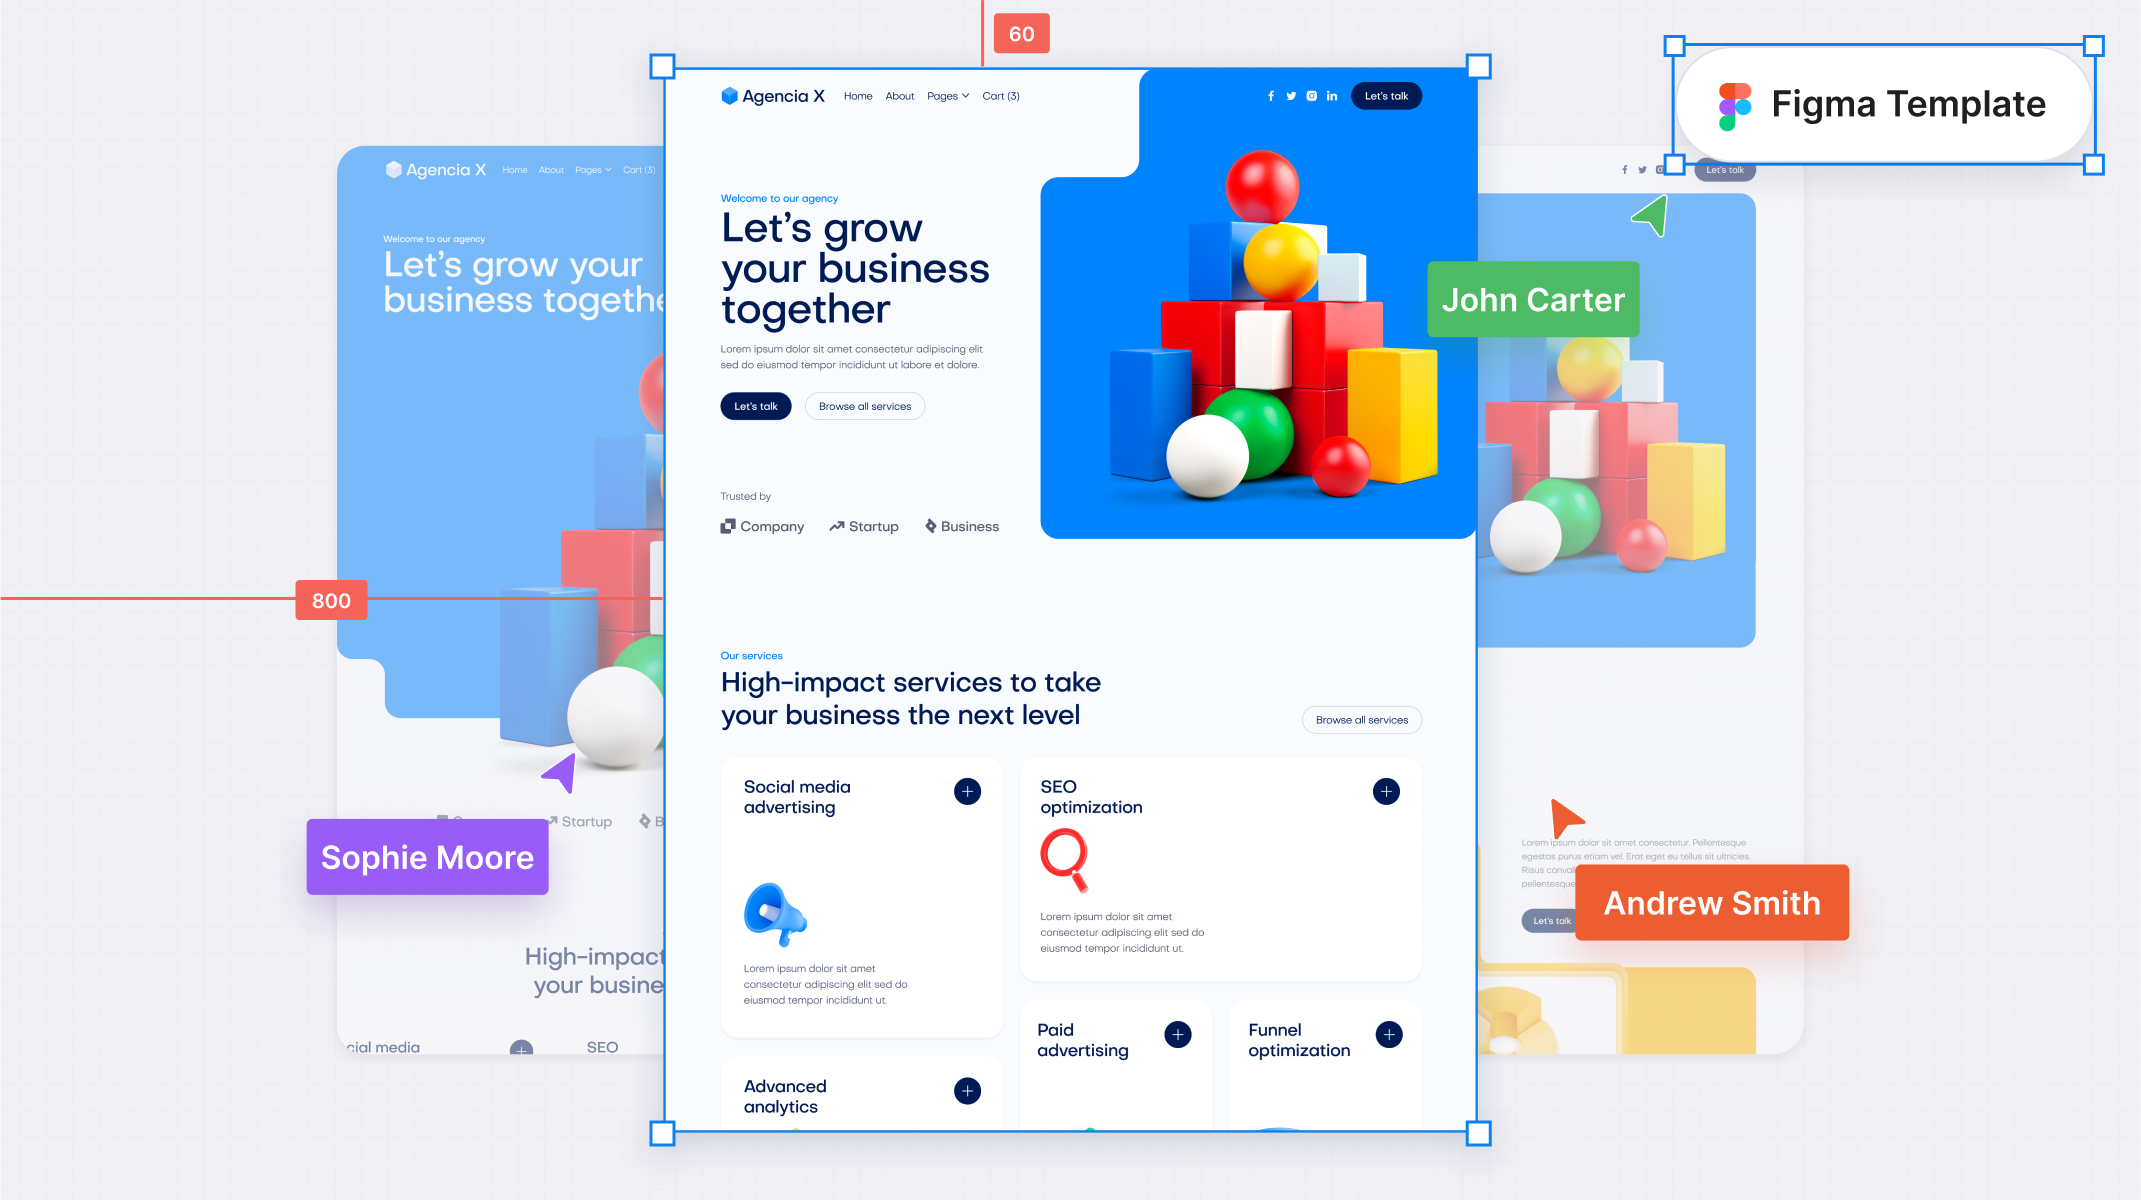Click the Let's talk button in navbar
This screenshot has width=2141, height=1201.
click(x=1385, y=96)
